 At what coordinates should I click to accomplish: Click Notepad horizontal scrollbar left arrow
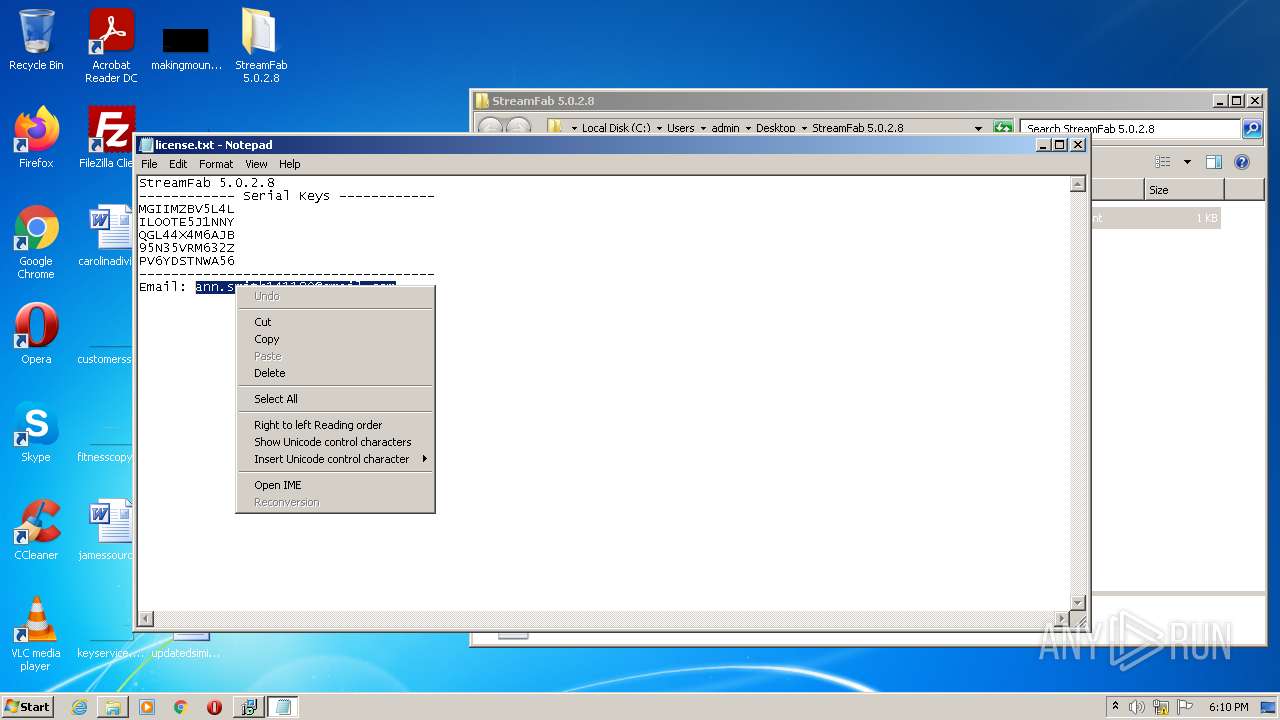point(146,619)
